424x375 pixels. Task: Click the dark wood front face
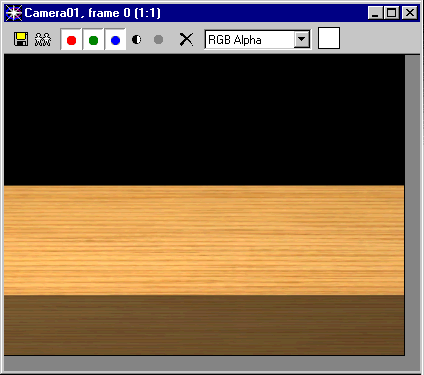[204, 325]
